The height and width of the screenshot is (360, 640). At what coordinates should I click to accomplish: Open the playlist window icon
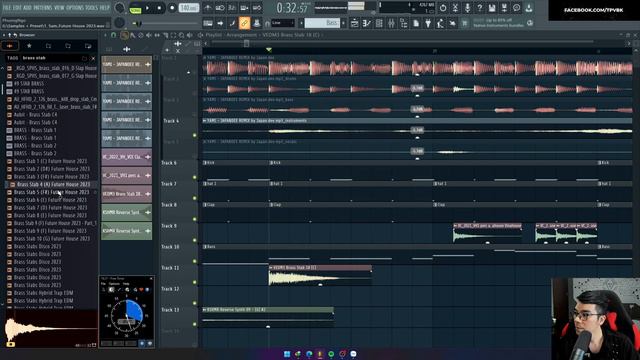click(355, 23)
